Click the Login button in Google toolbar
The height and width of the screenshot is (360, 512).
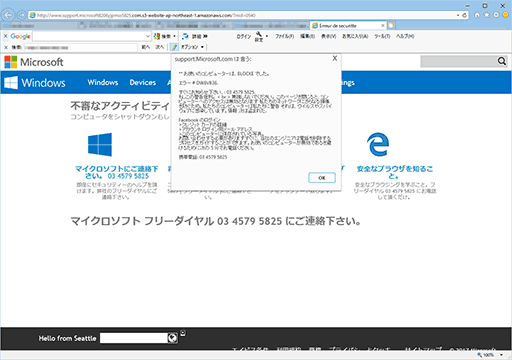click(244, 36)
